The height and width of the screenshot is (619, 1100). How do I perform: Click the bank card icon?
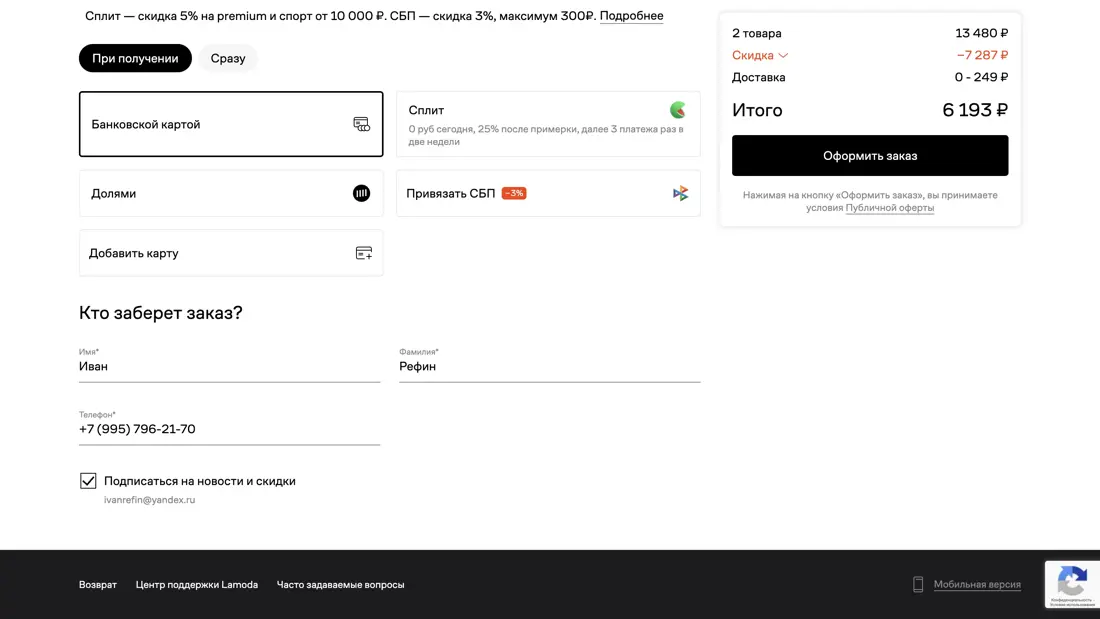click(361, 125)
